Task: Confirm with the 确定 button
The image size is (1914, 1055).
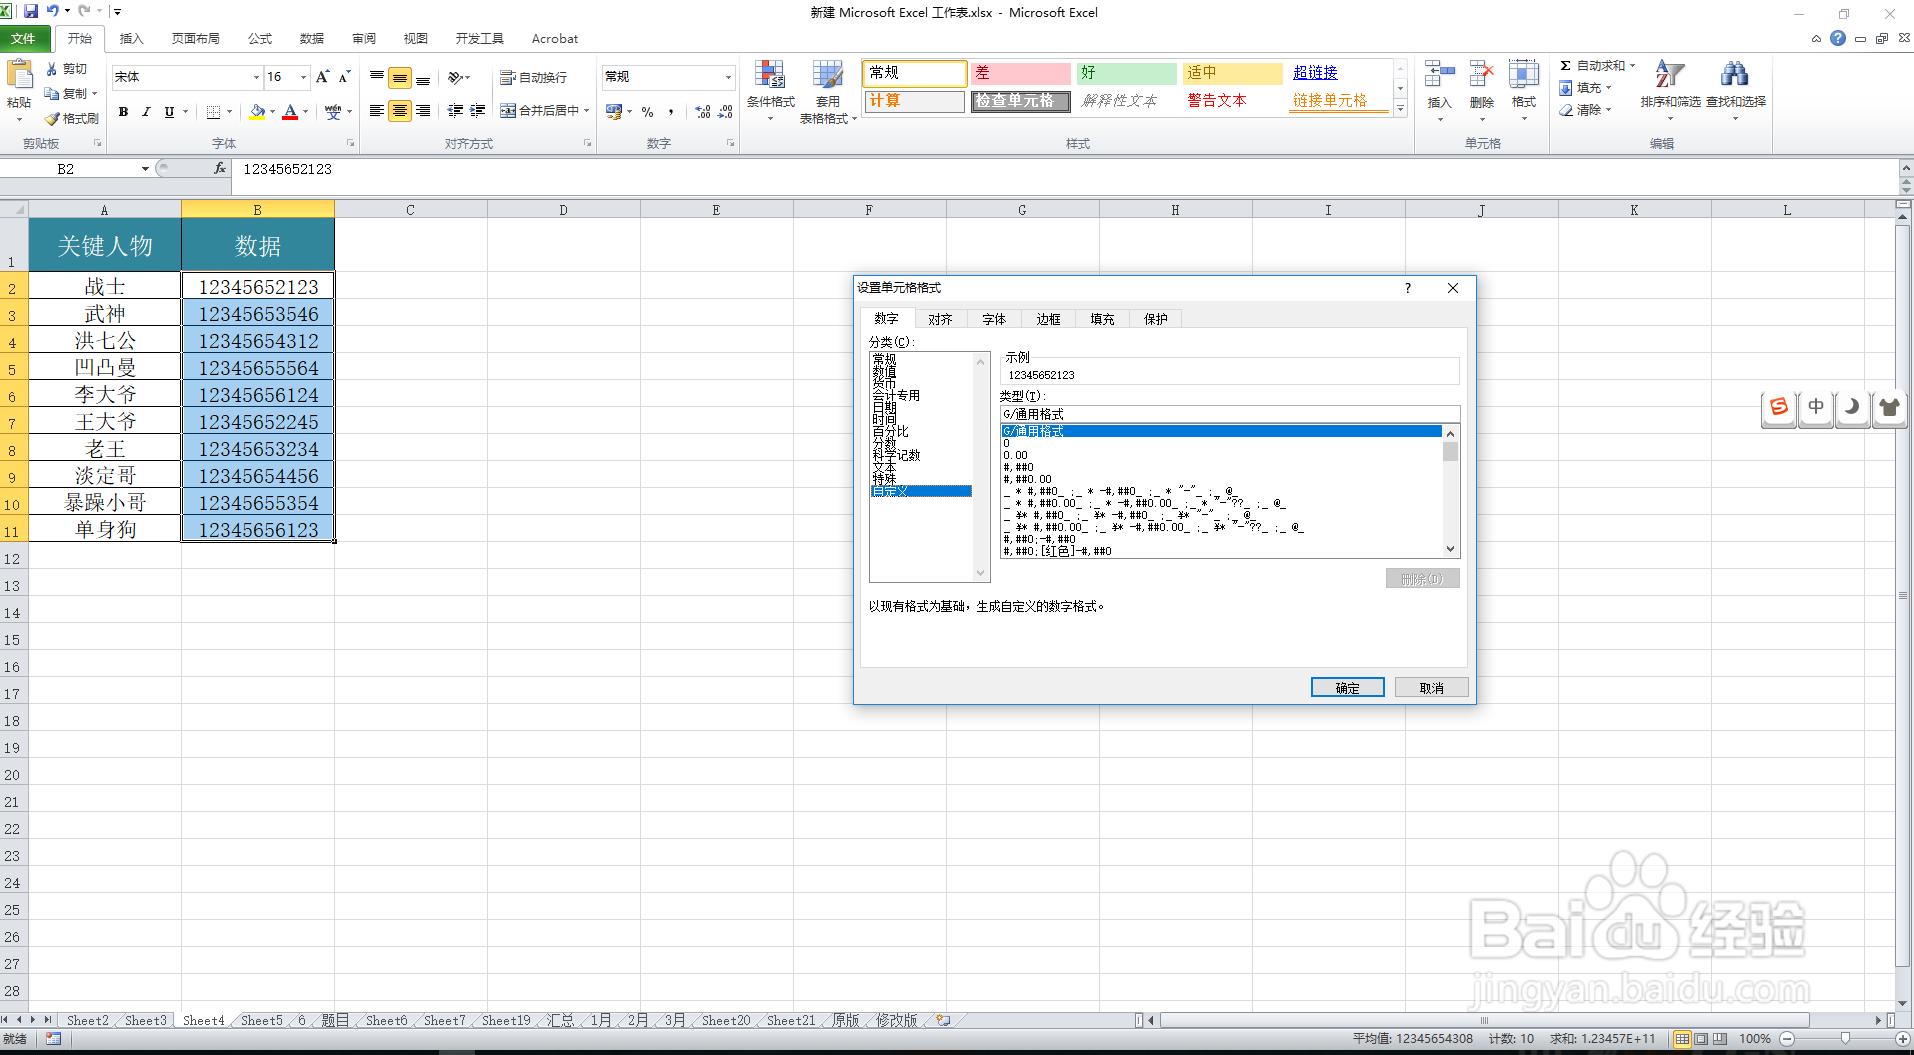Action: (1347, 688)
